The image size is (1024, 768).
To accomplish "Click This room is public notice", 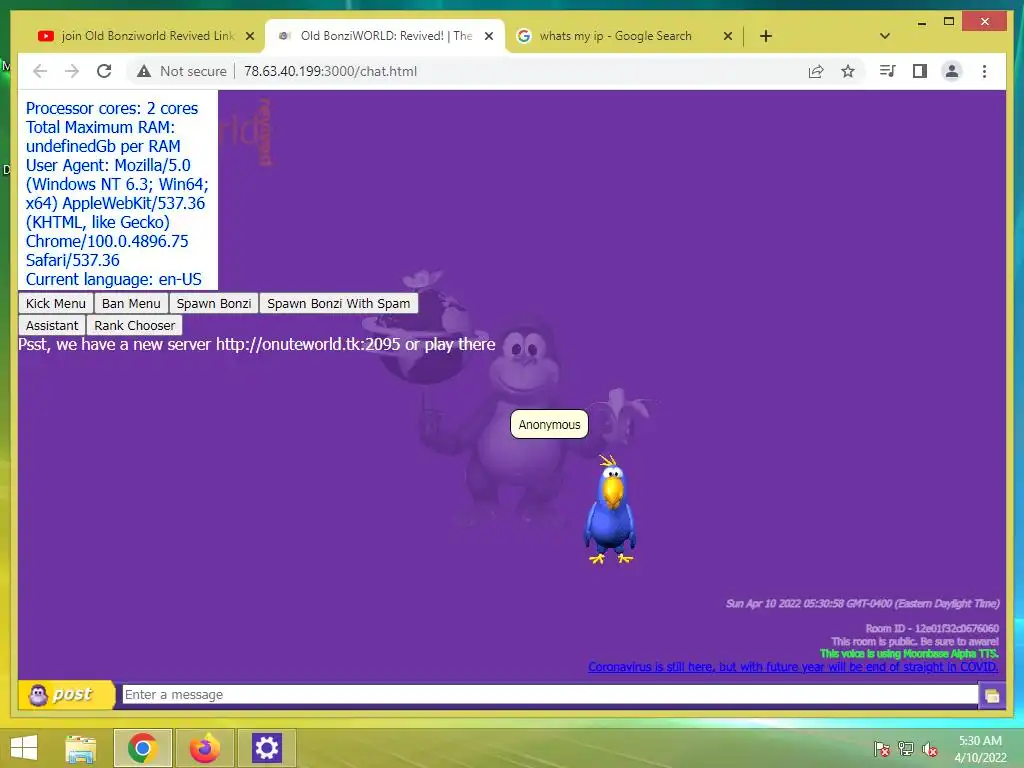I will 915,641.
